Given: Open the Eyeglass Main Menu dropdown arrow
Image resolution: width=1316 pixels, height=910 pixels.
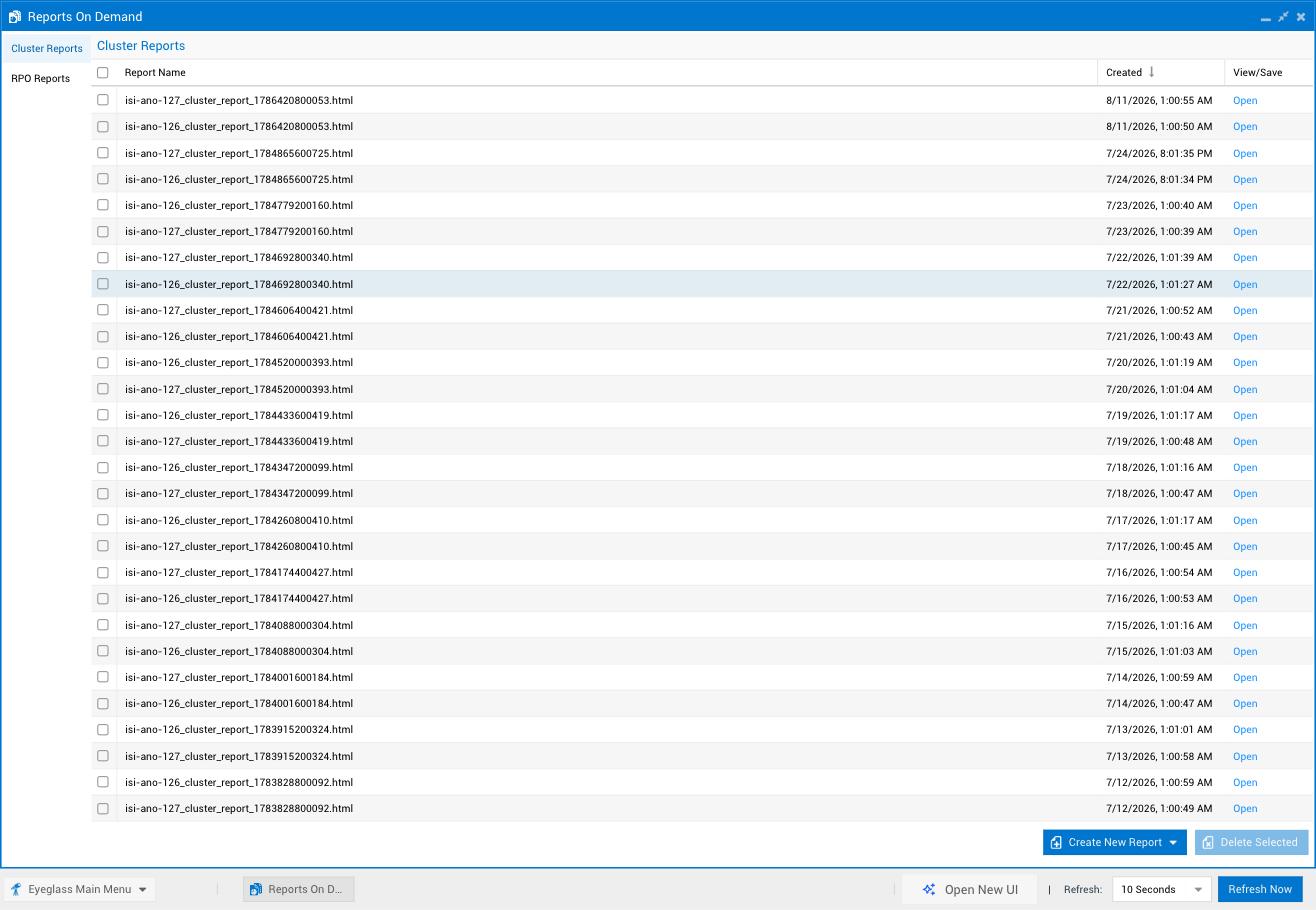Looking at the screenshot, I should pos(142,889).
